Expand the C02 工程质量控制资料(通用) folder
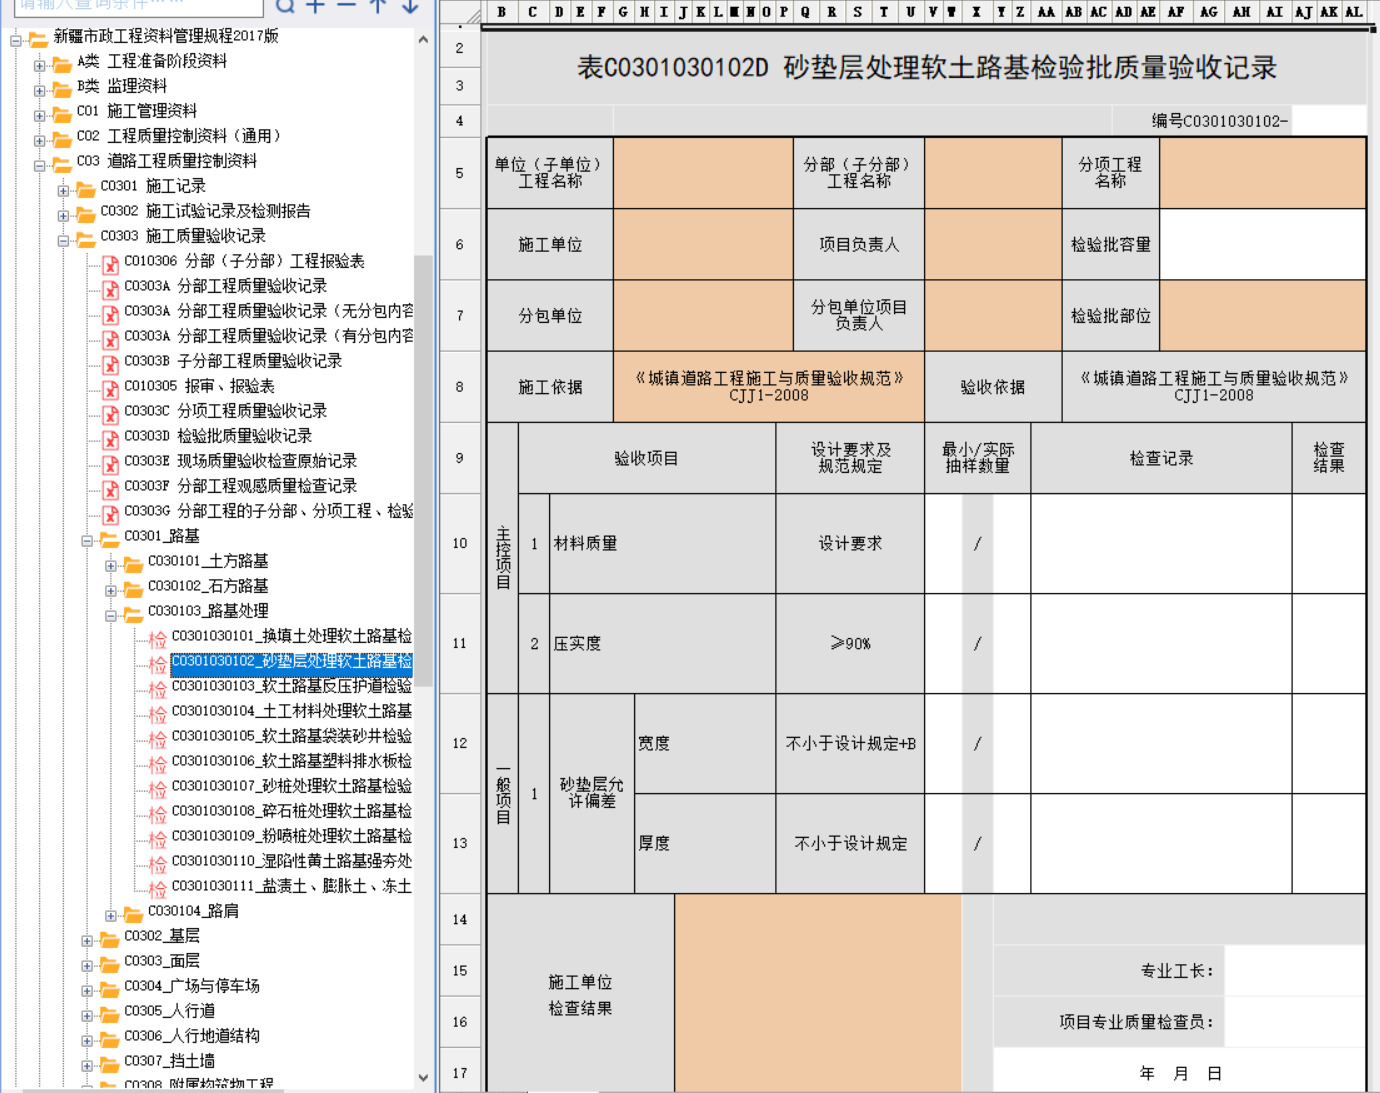 39,140
